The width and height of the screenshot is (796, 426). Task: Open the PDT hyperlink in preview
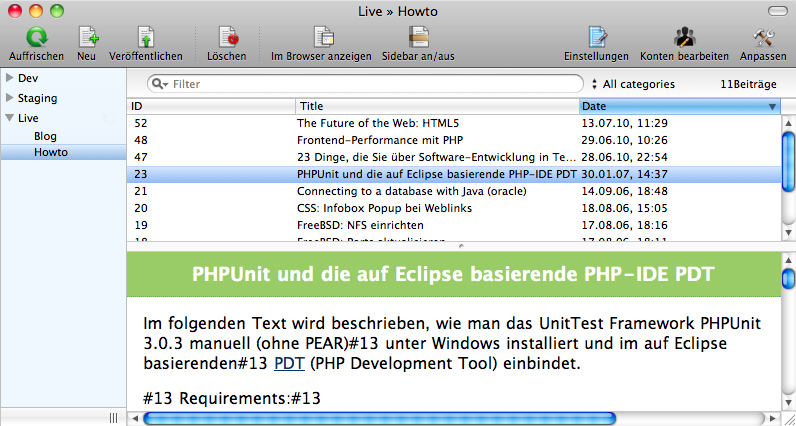point(289,364)
